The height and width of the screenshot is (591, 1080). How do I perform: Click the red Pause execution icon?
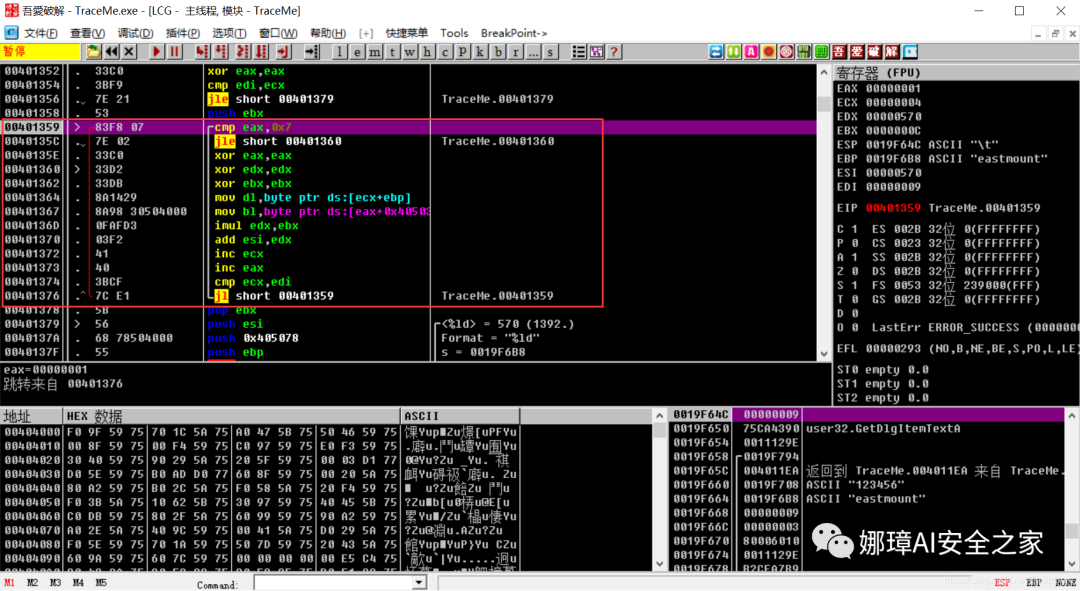(174, 52)
